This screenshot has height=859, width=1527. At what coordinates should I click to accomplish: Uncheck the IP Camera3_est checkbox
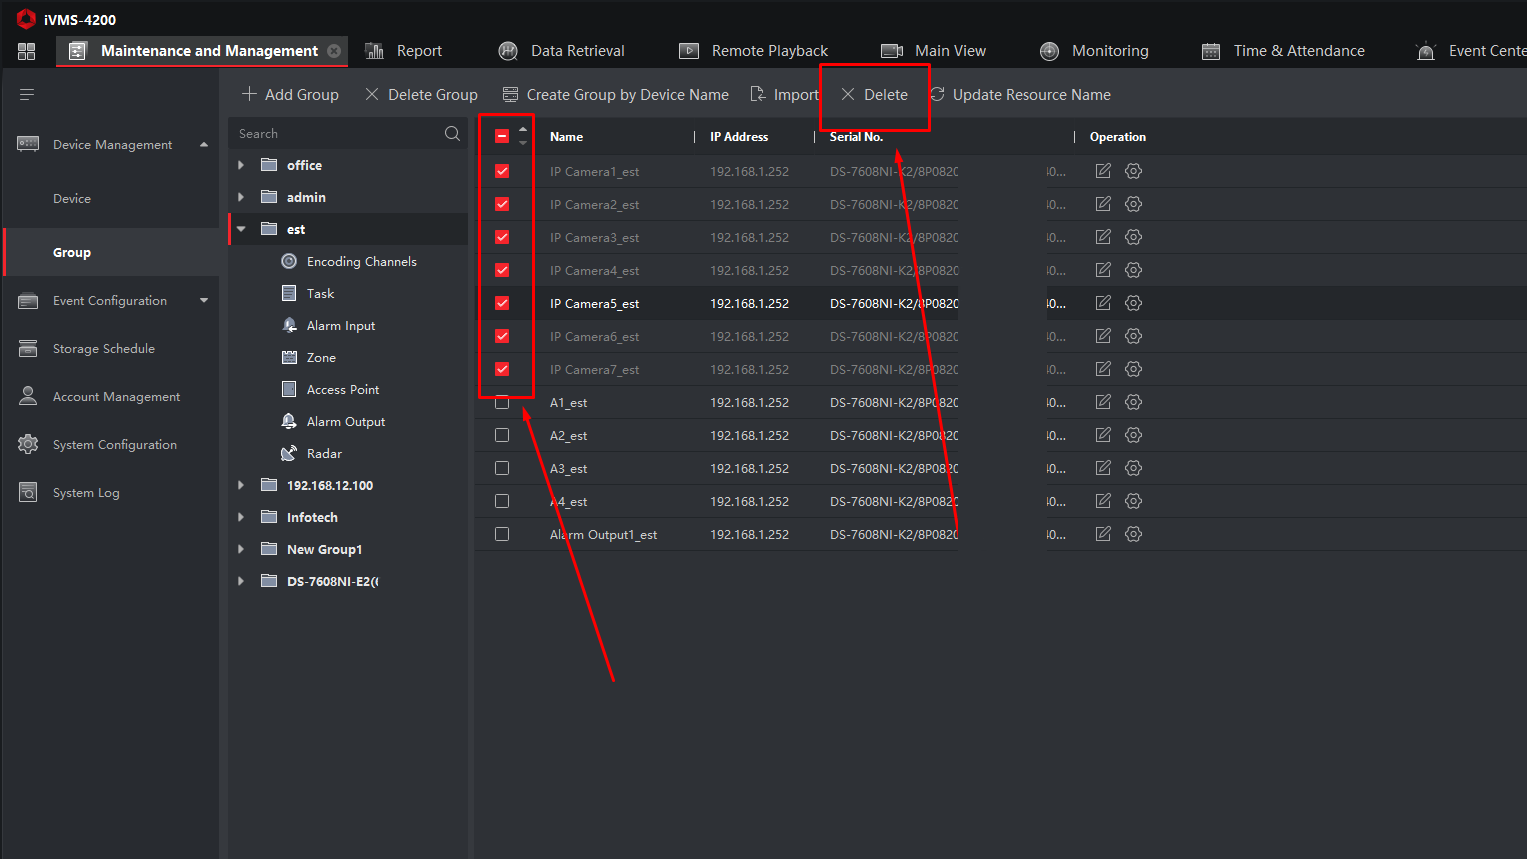tap(502, 237)
